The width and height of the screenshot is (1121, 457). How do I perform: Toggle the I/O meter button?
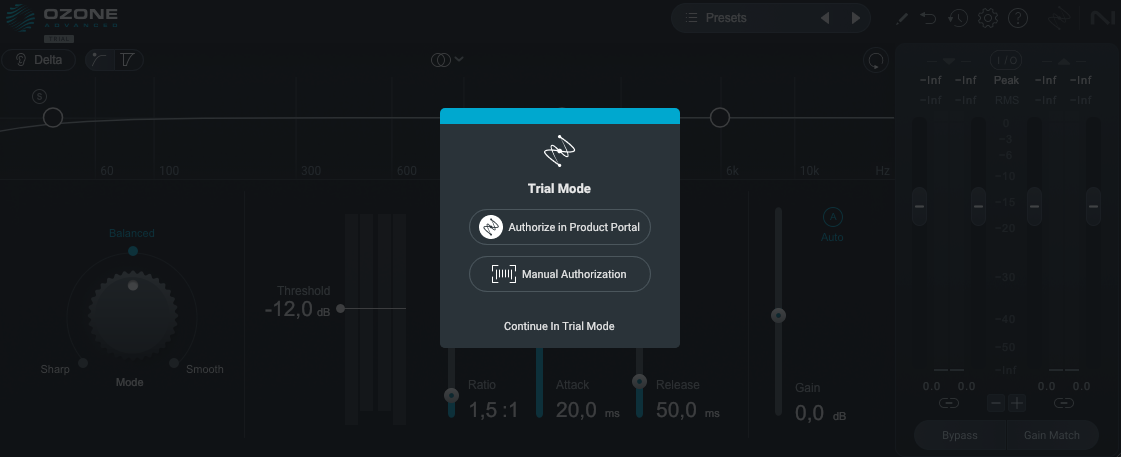point(1006,60)
